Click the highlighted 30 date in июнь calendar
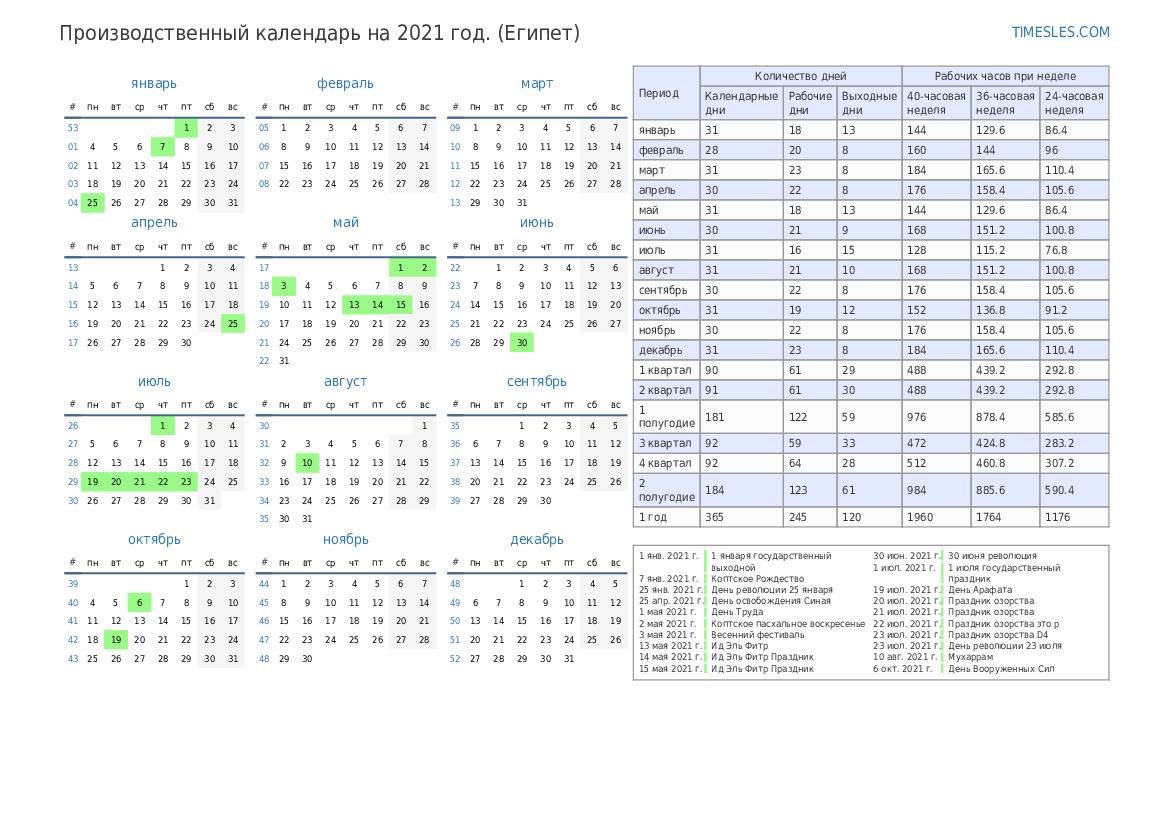Viewport: 1169px width, 827px height. point(521,343)
